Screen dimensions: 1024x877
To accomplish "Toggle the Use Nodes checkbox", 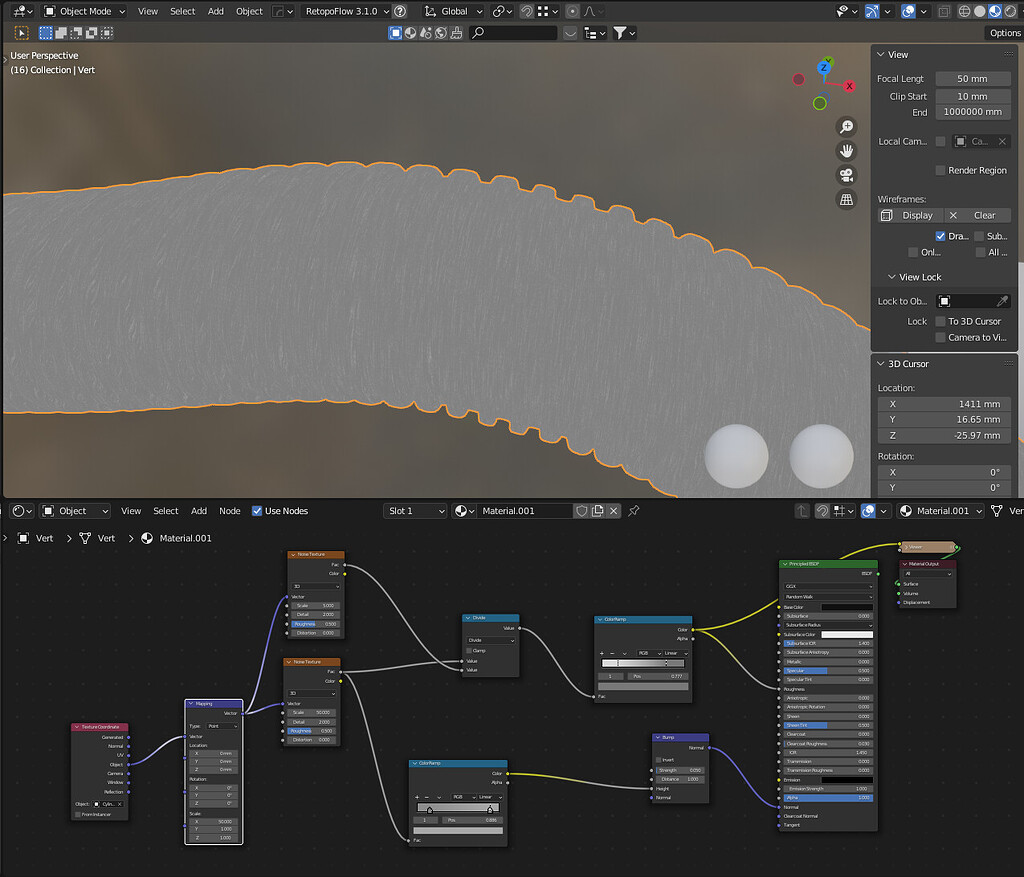I will click(257, 511).
